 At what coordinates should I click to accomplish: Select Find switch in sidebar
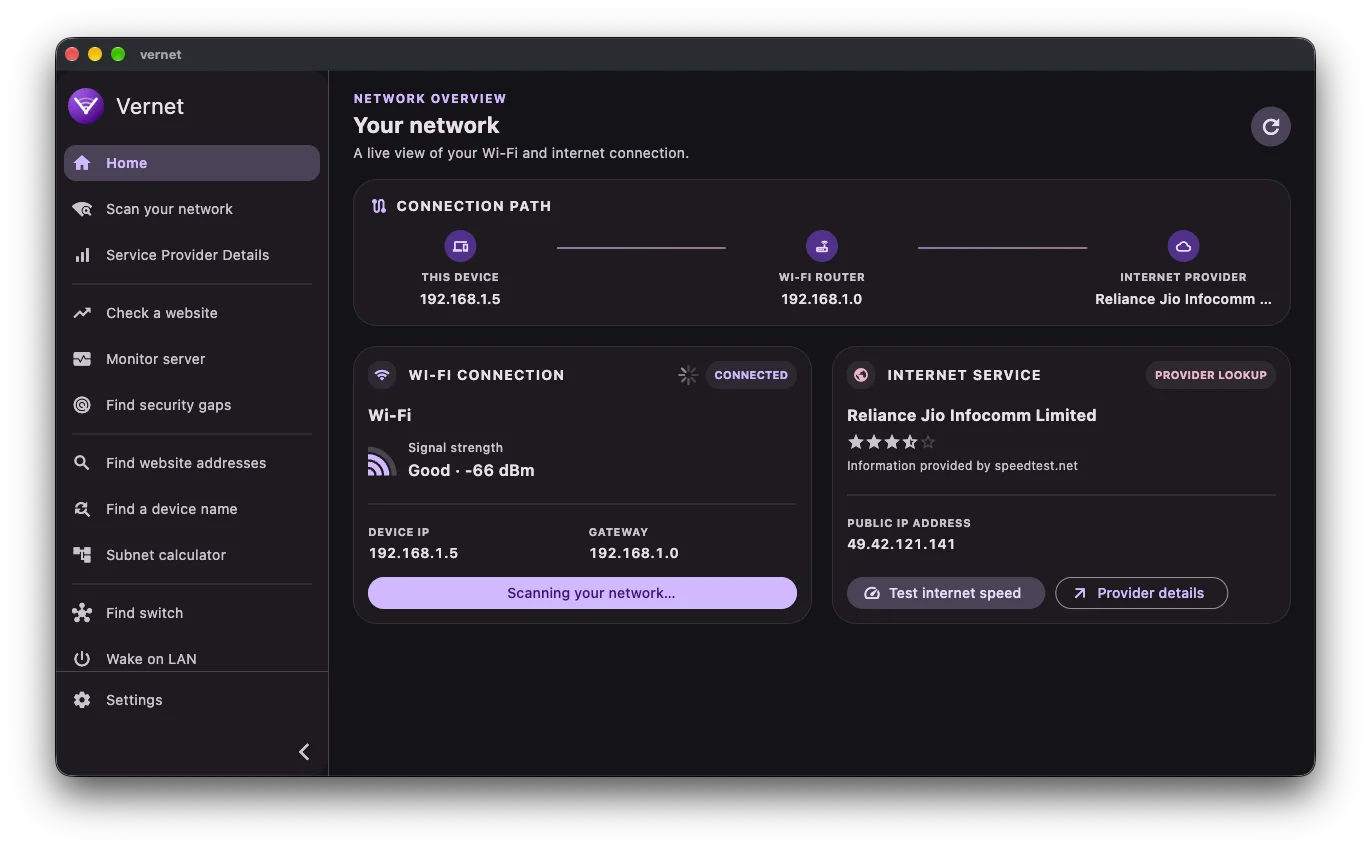[192, 613]
